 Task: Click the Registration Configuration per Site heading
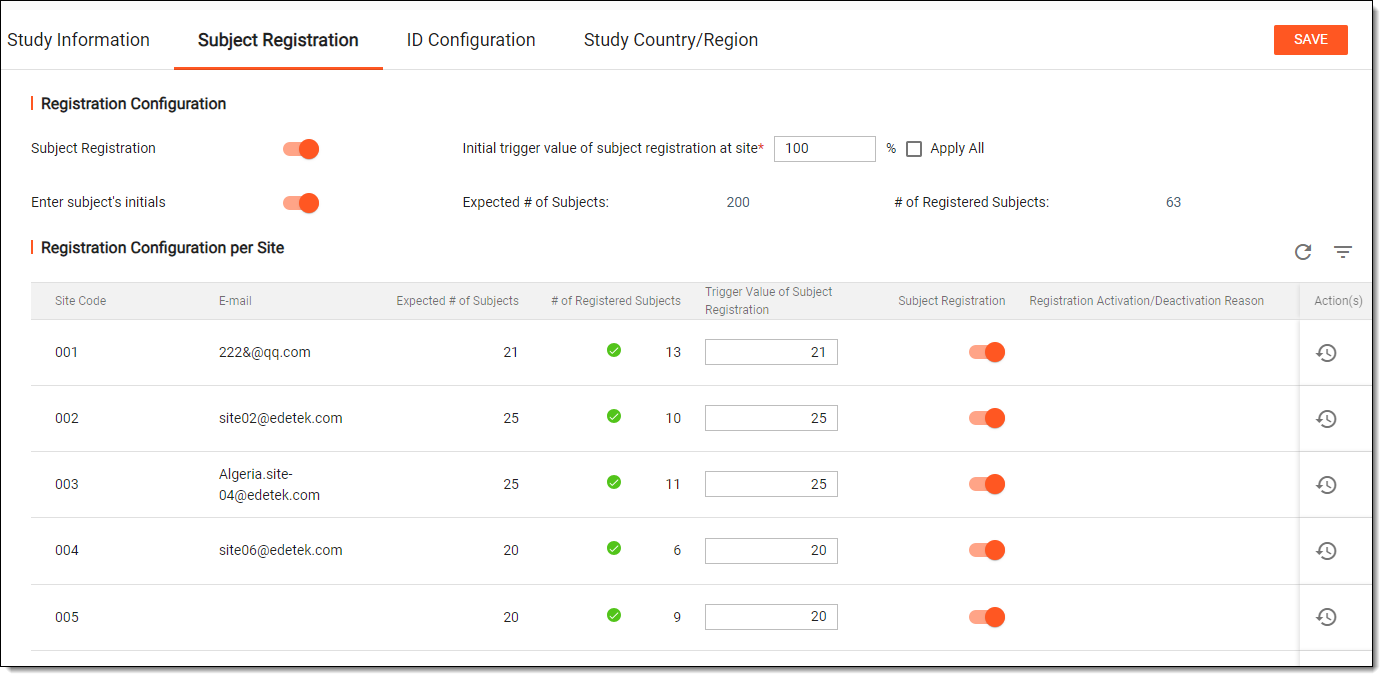point(162,248)
